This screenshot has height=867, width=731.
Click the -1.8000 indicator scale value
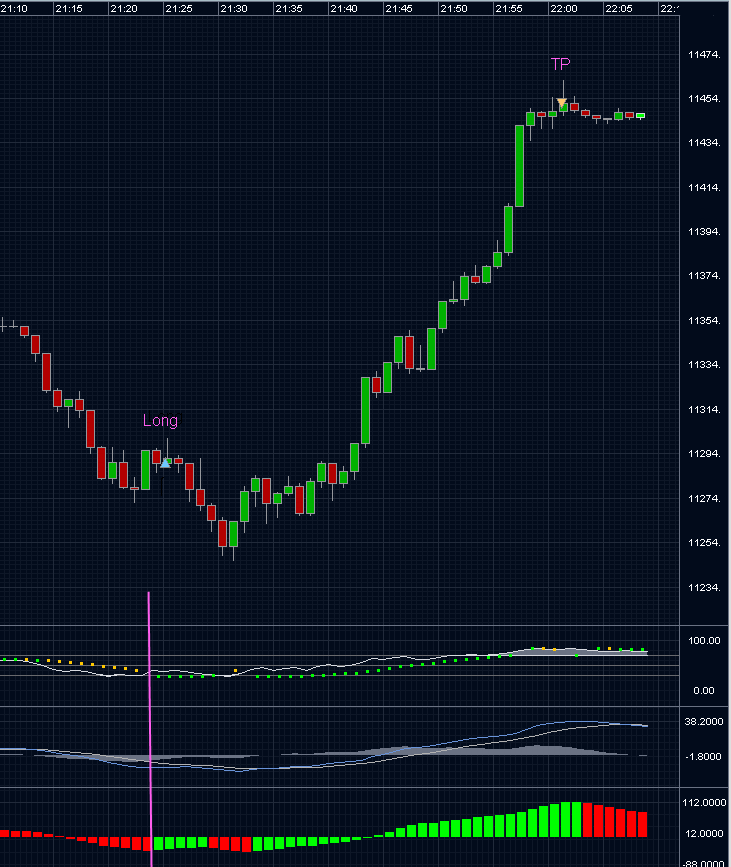pyautogui.click(x=703, y=756)
